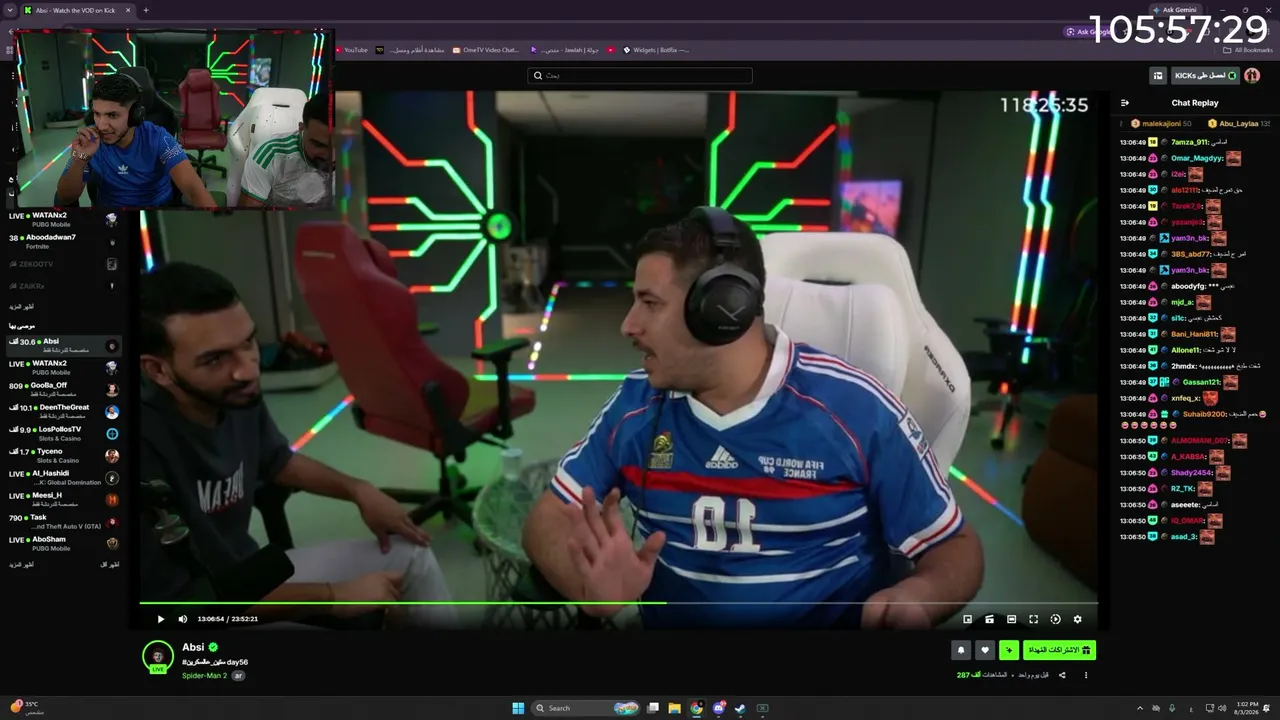Open Task View from the taskbar
1280x720 pixels.
(653, 708)
